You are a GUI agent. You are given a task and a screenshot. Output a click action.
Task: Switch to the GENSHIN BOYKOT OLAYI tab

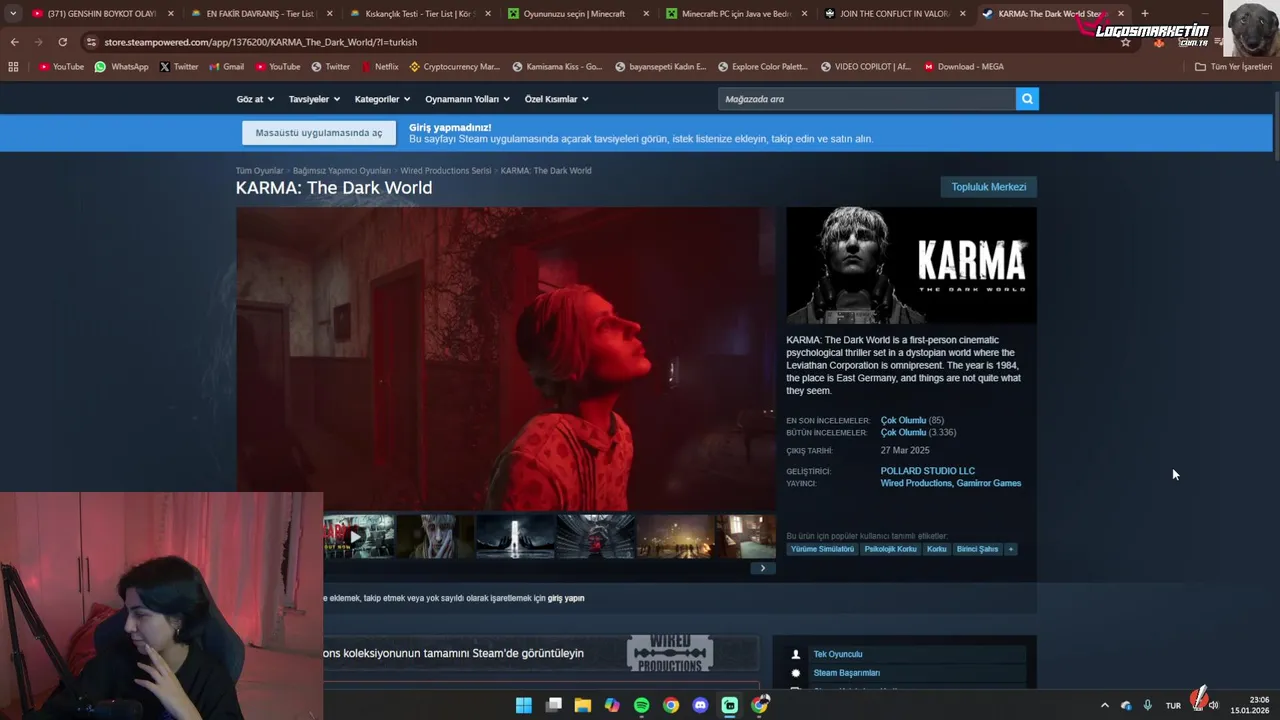coord(102,14)
